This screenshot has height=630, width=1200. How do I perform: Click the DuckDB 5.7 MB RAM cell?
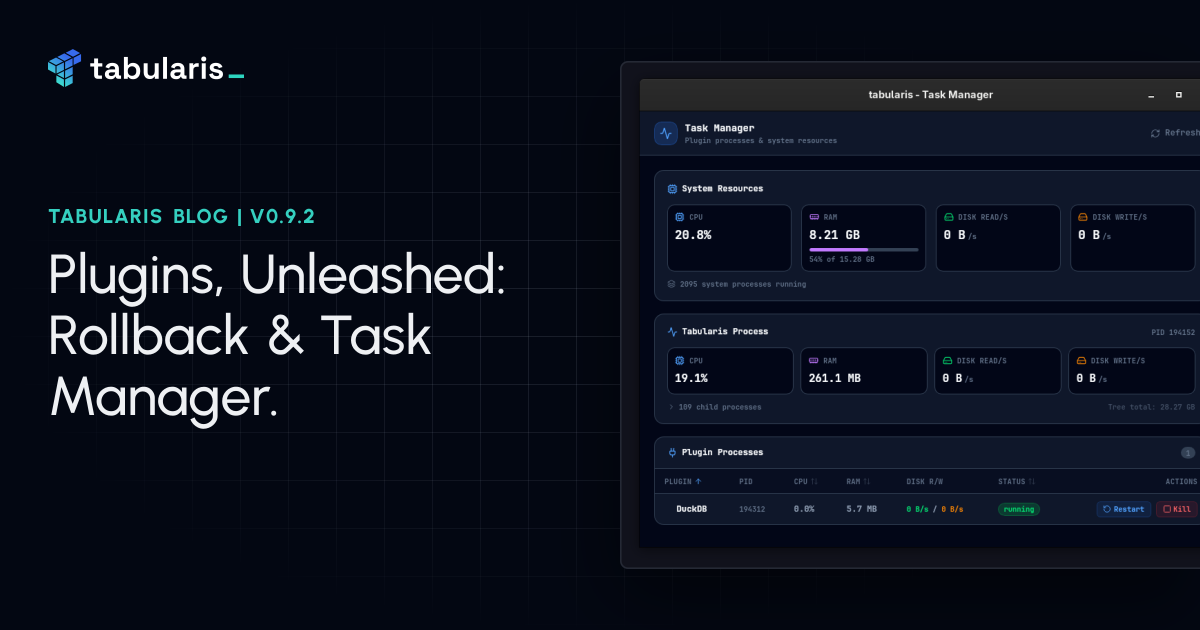click(x=861, y=509)
